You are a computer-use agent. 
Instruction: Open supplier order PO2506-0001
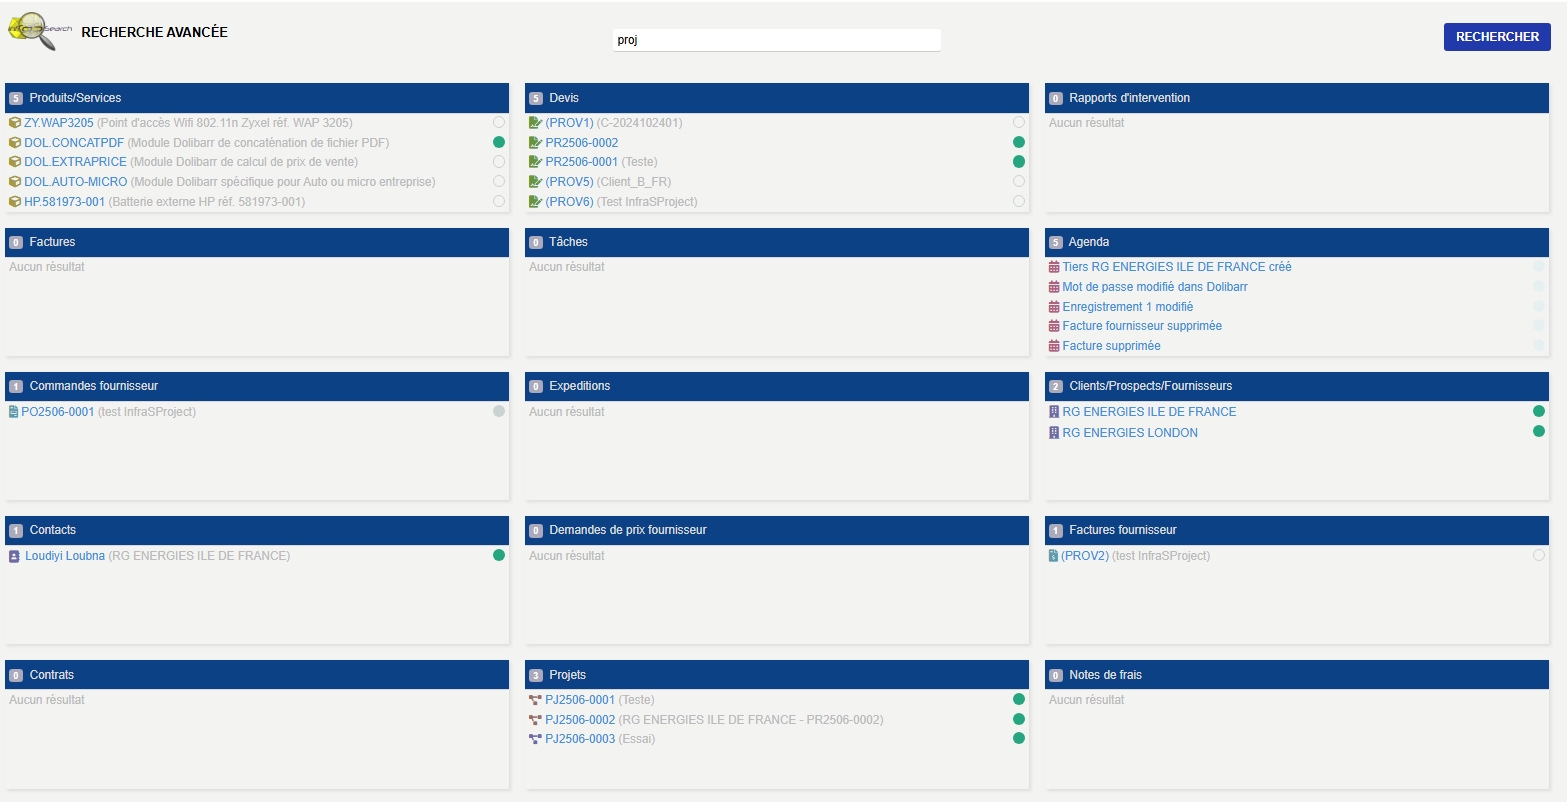(58, 412)
